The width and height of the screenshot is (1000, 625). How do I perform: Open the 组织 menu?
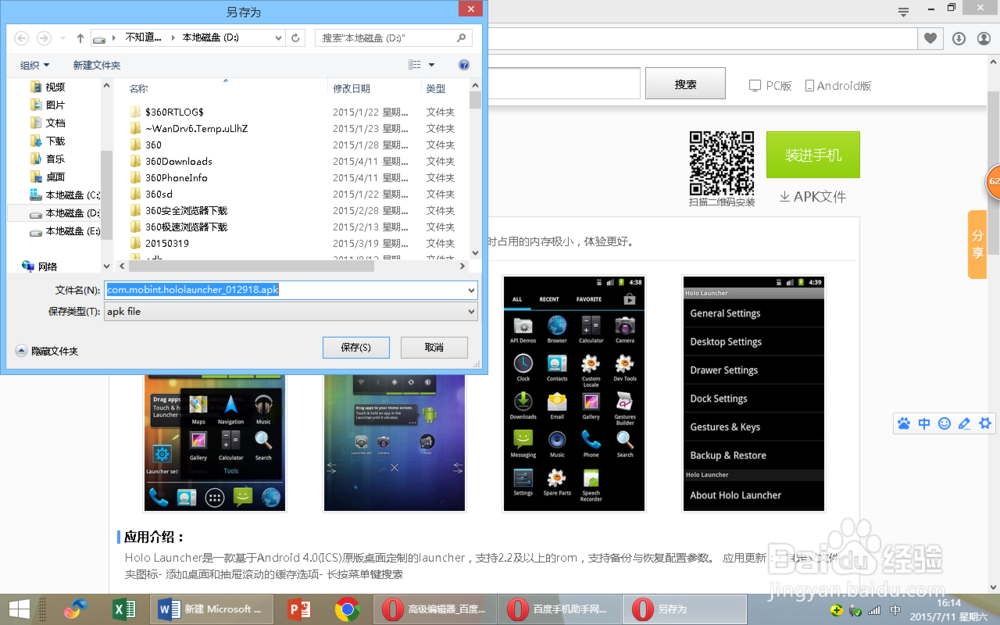click(x=34, y=65)
